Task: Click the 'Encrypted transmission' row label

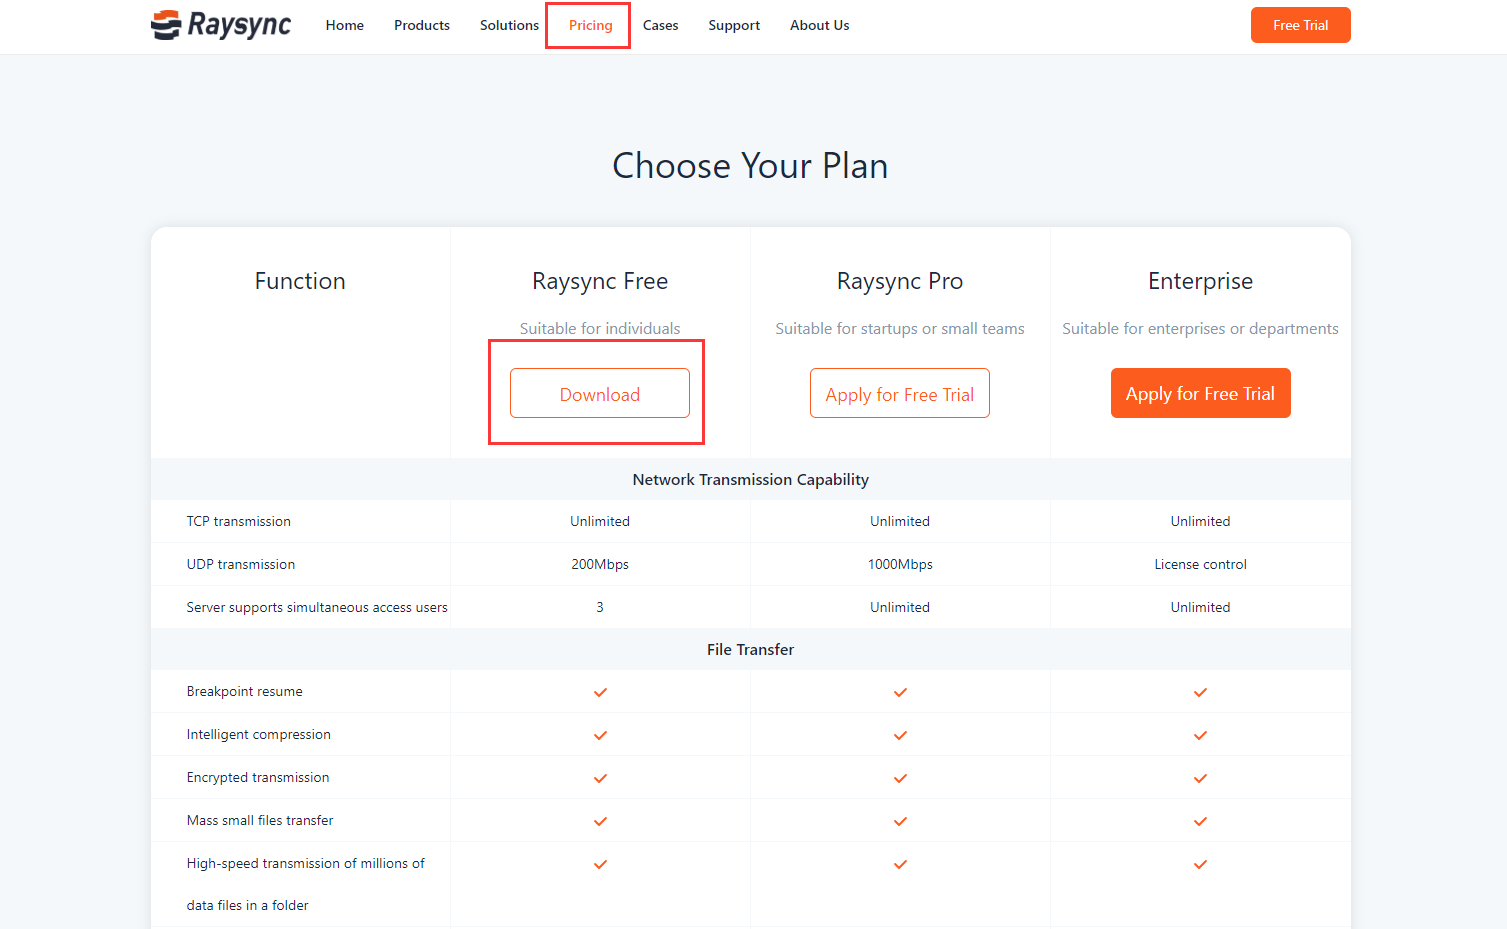Action: pos(258,777)
